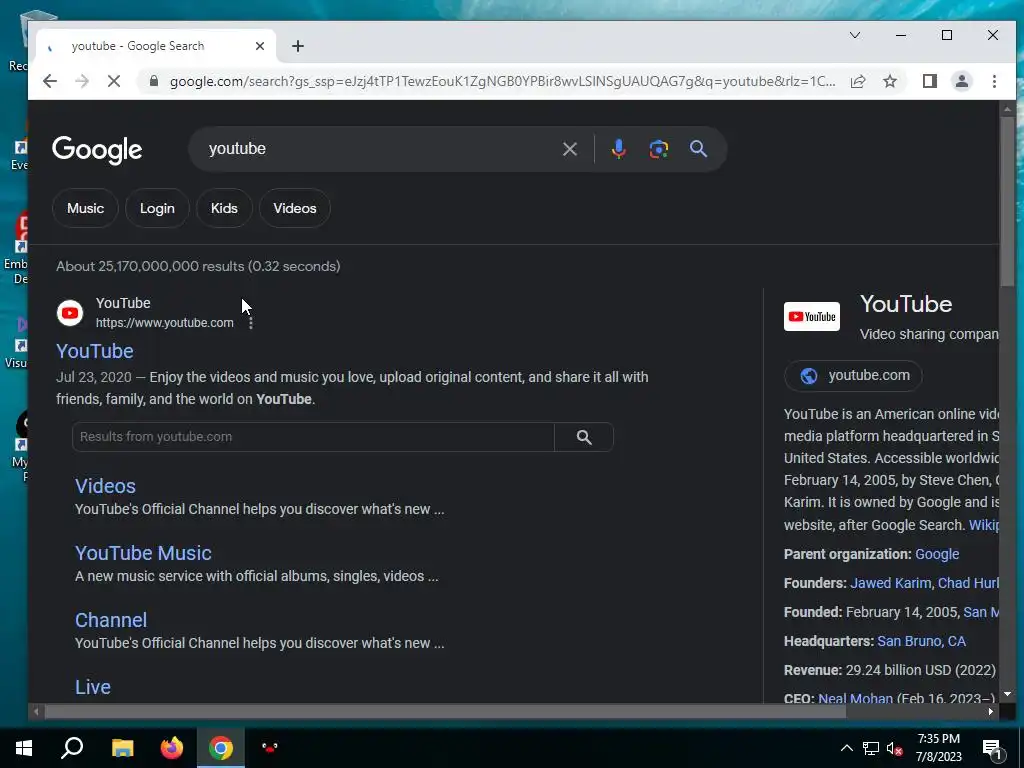The width and height of the screenshot is (1024, 768).
Task: Open a new Chrome tab
Action: pyautogui.click(x=298, y=46)
